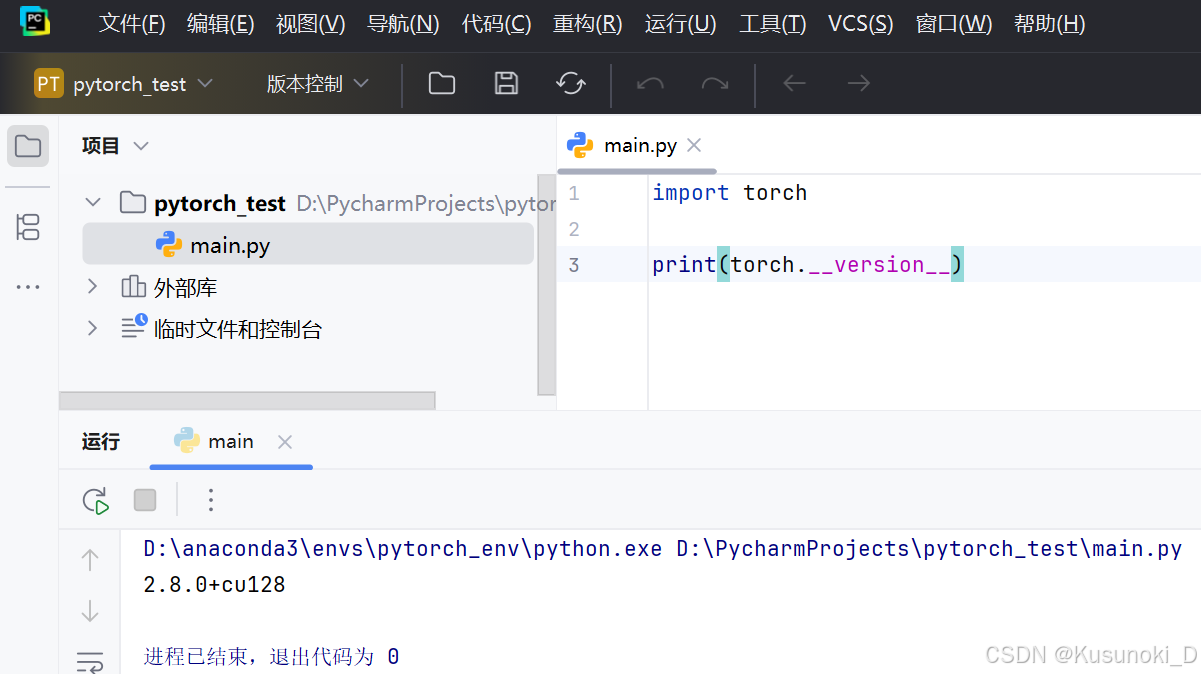
Task: Collapse the pytorch_test project folder
Action: (x=93, y=203)
